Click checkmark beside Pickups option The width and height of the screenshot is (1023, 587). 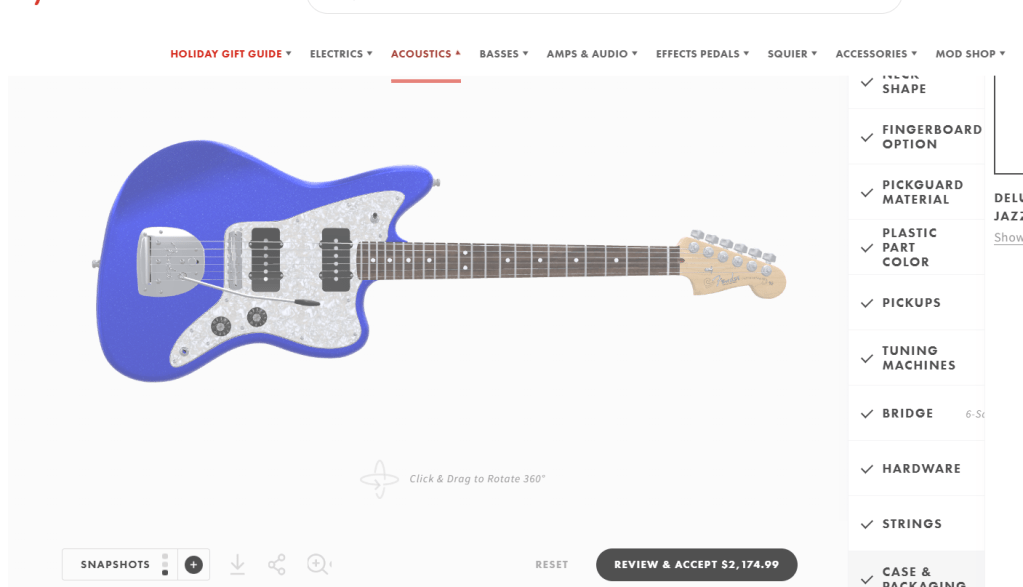[x=866, y=303]
